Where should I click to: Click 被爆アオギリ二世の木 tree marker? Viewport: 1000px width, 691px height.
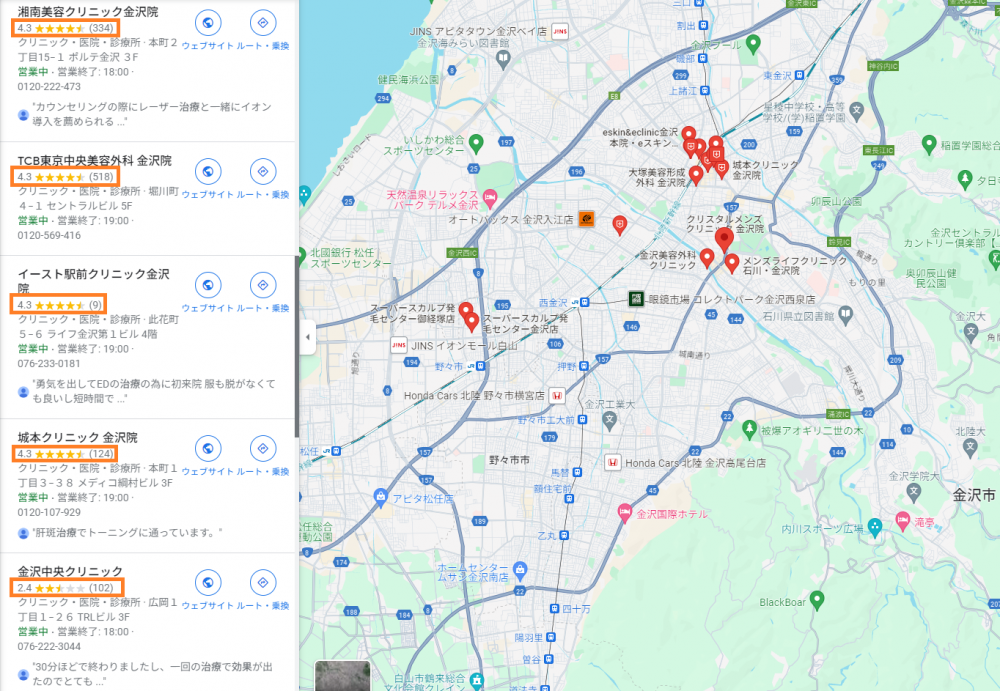click(750, 429)
